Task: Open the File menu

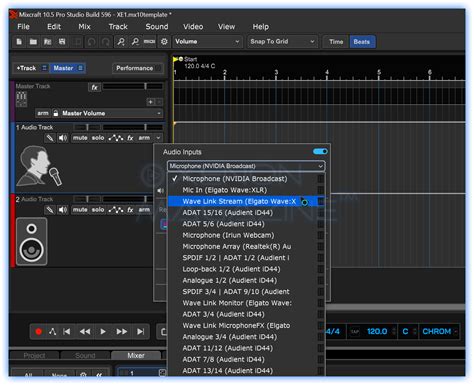Action: point(23,27)
